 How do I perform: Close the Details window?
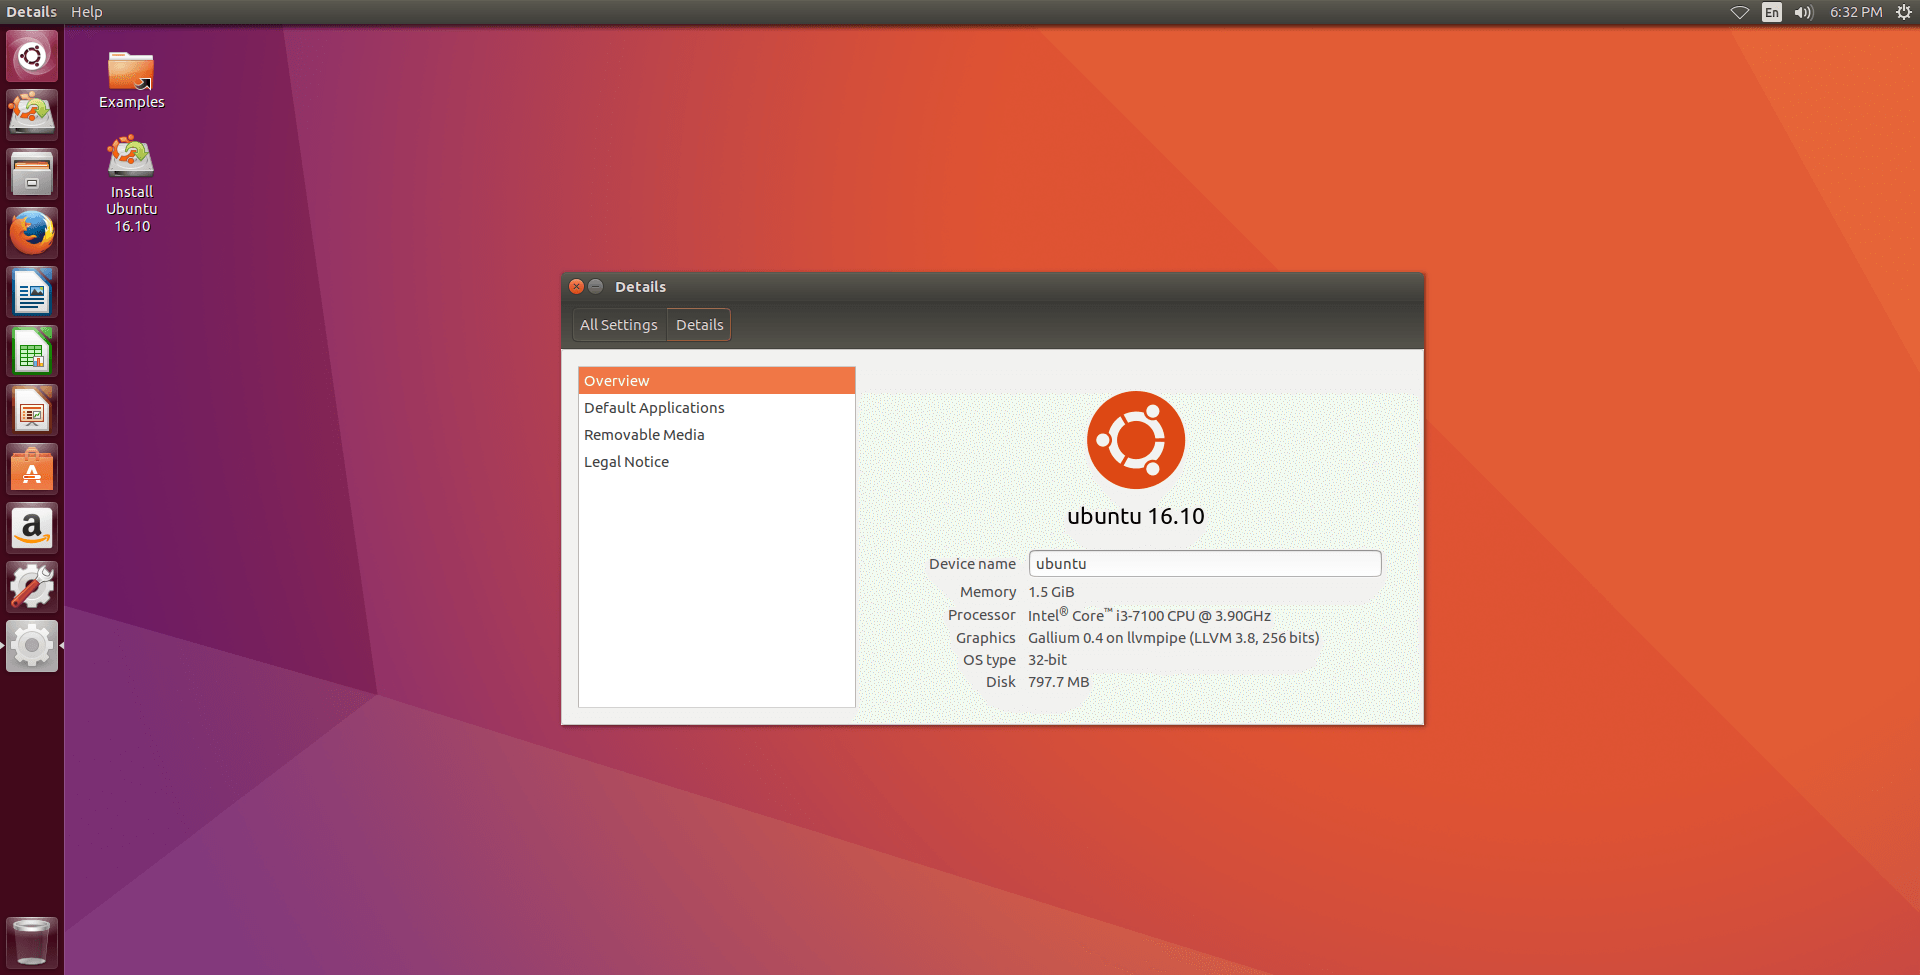(576, 287)
